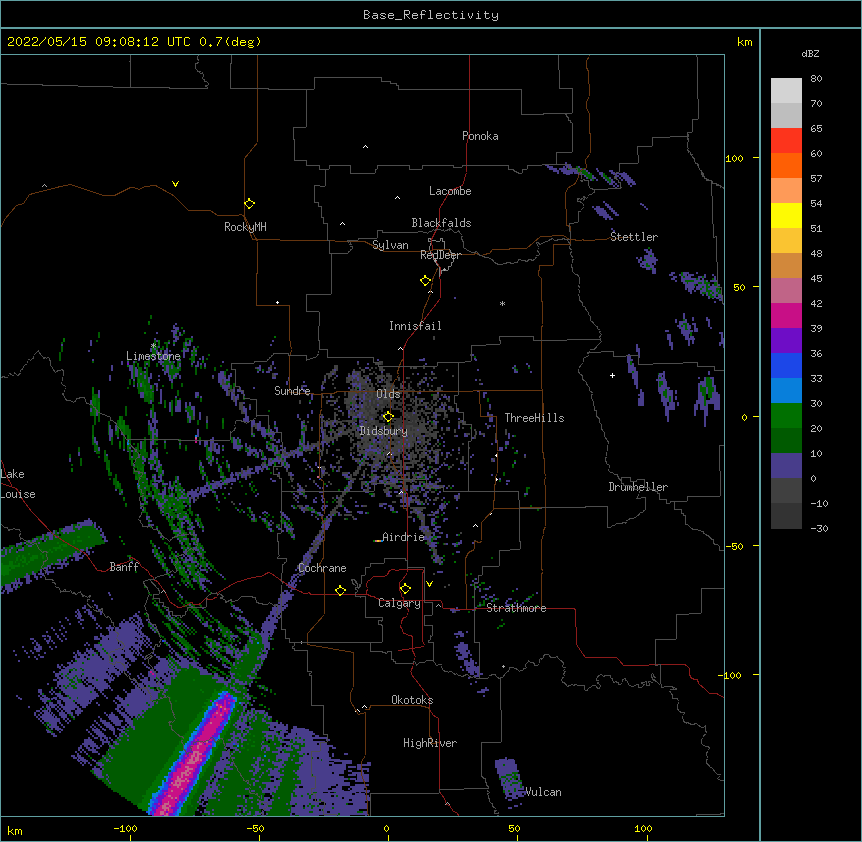Click the Blackfalds town label

(441, 223)
